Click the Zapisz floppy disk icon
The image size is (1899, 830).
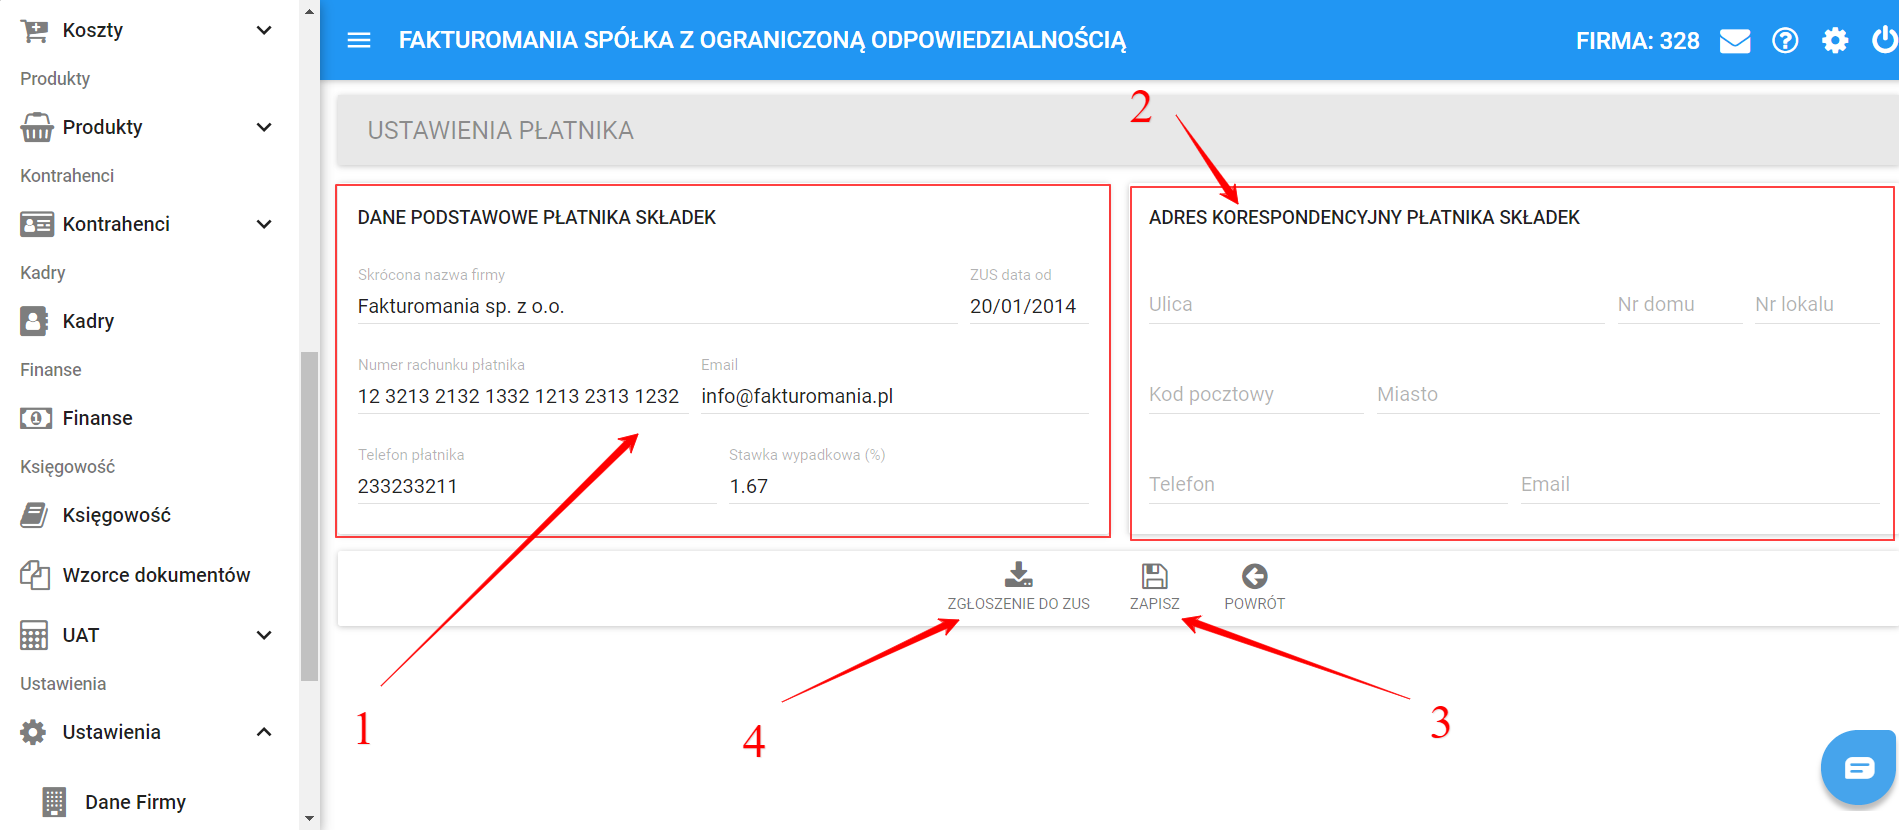coord(1154,576)
